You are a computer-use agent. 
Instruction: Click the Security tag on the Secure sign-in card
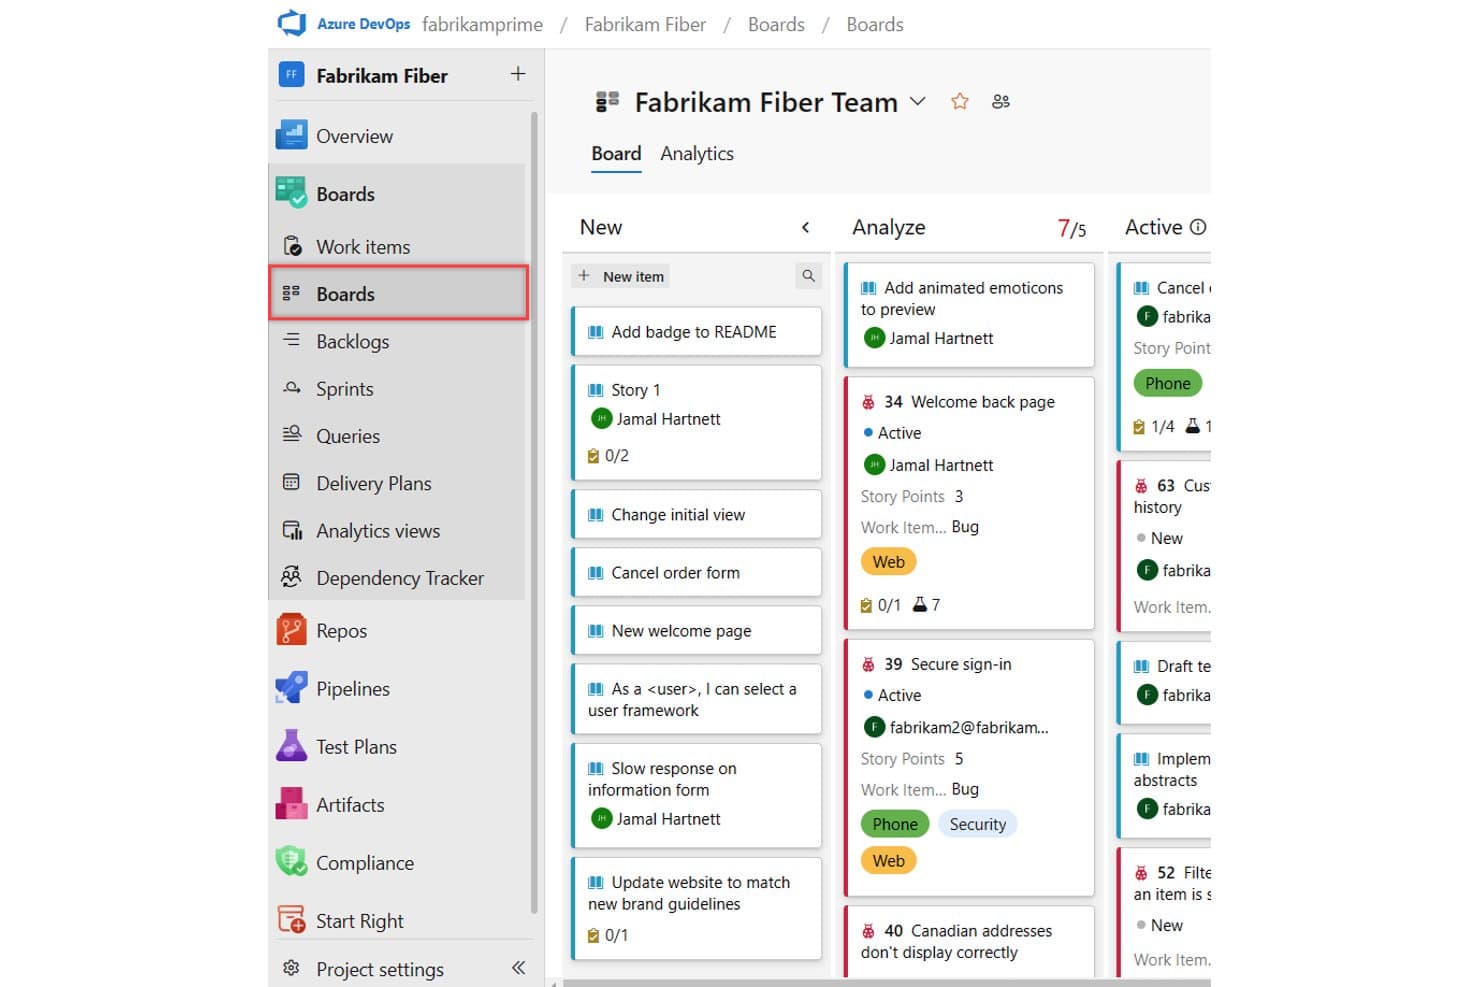(977, 824)
